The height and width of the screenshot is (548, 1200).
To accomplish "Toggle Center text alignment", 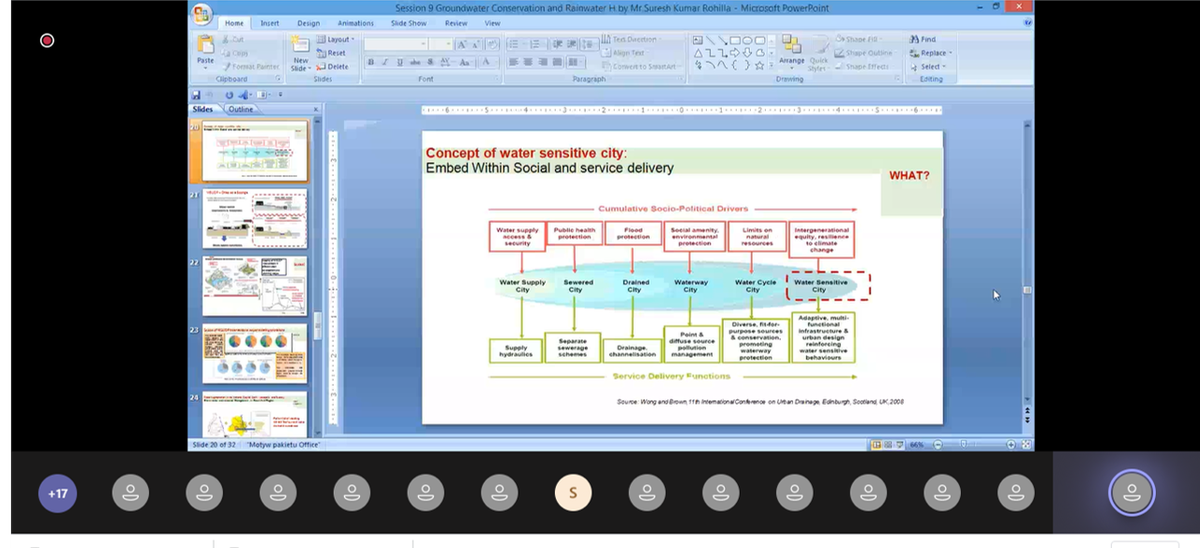I will (528, 62).
